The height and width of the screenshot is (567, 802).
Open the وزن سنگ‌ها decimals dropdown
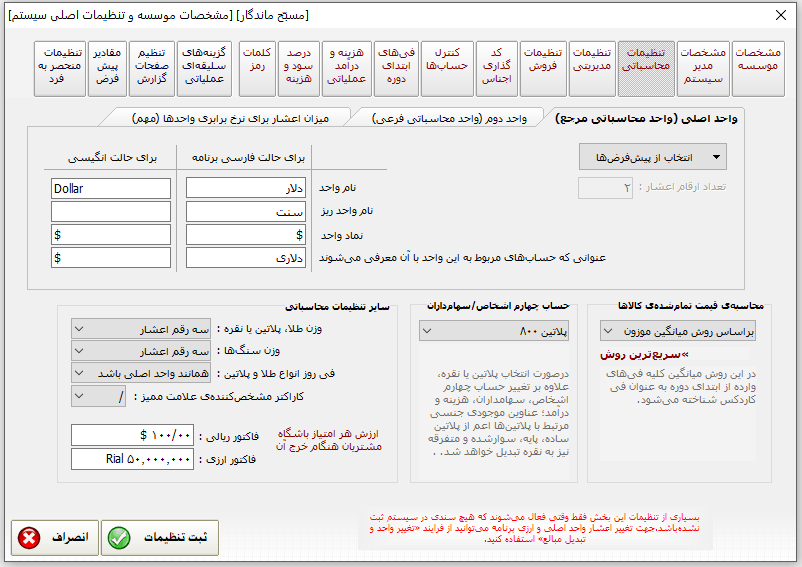(141, 351)
